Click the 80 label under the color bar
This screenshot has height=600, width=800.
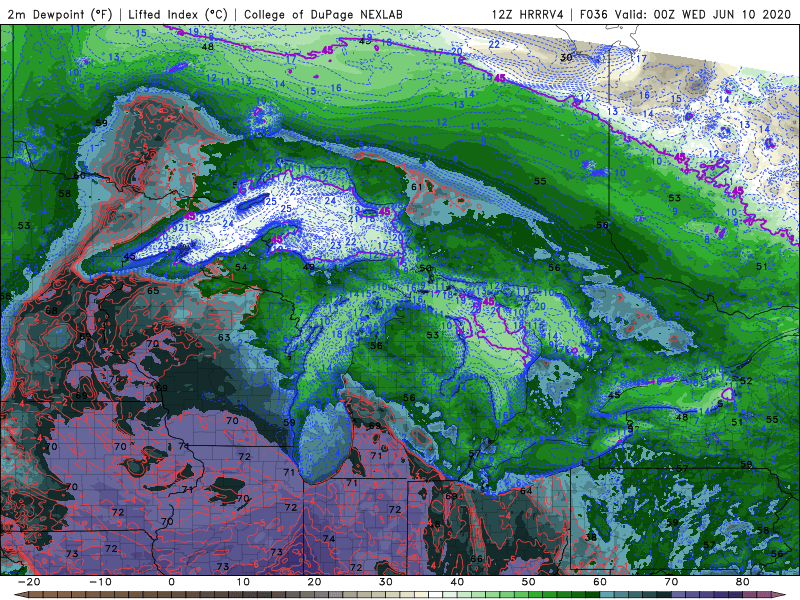pyautogui.click(x=743, y=582)
